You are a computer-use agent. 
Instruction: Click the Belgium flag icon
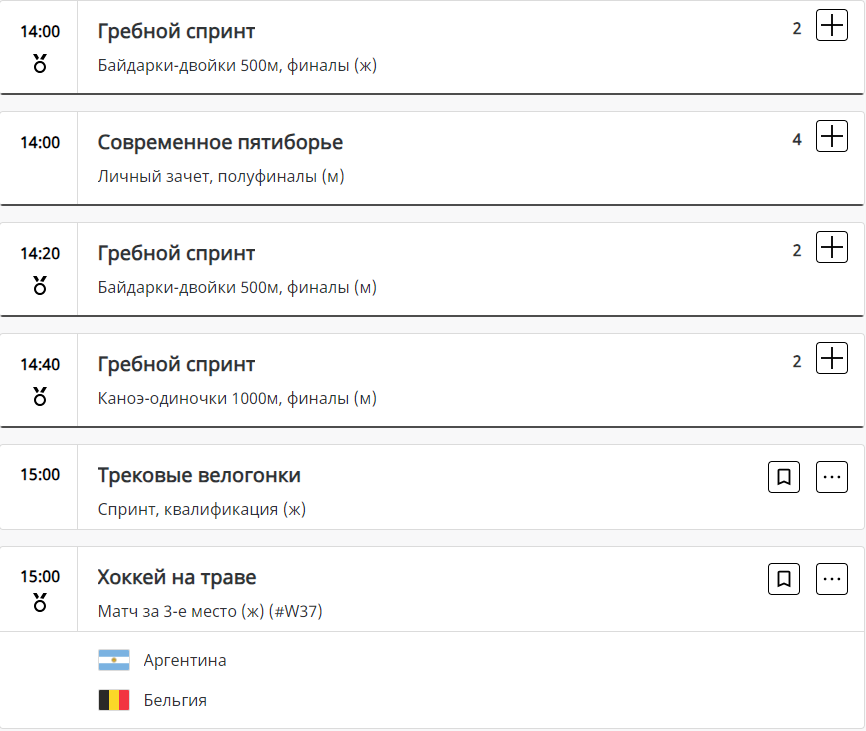114,700
